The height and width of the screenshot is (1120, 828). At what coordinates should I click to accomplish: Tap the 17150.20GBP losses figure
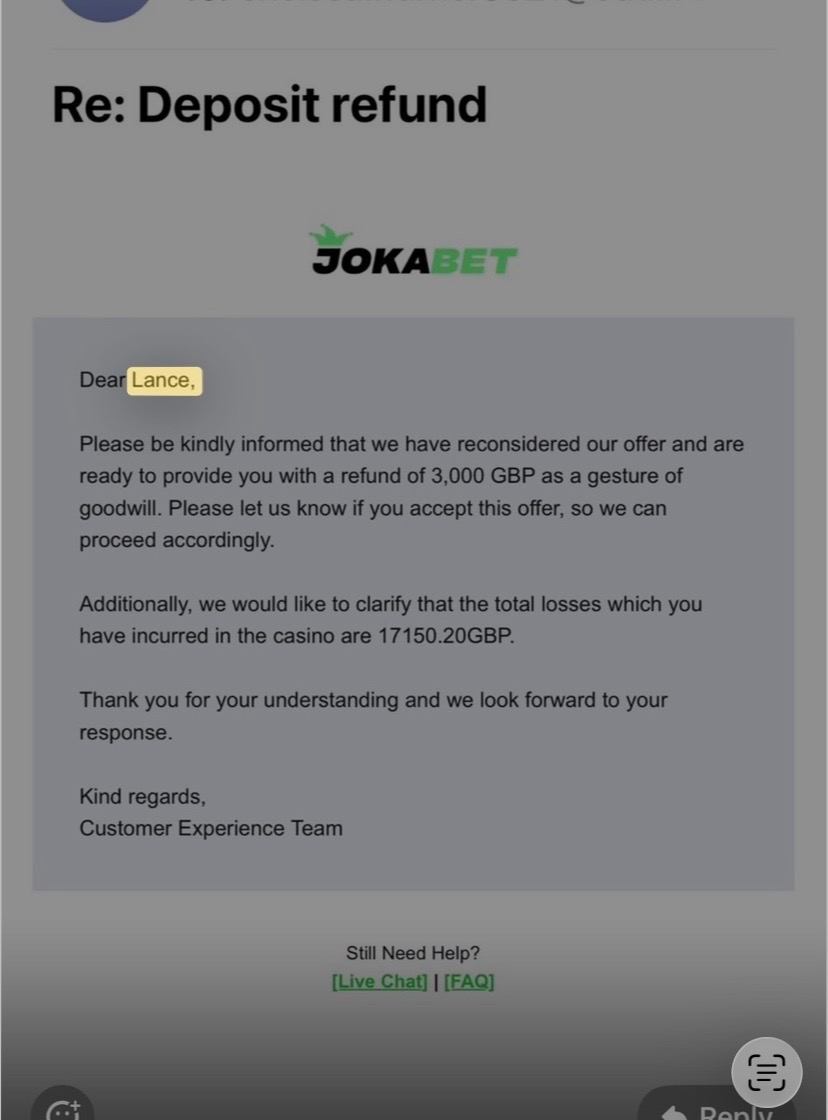pos(445,636)
